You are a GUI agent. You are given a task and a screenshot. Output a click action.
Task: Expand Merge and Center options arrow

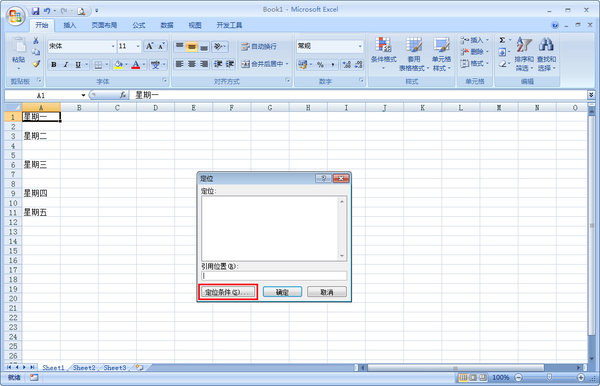click(x=287, y=64)
